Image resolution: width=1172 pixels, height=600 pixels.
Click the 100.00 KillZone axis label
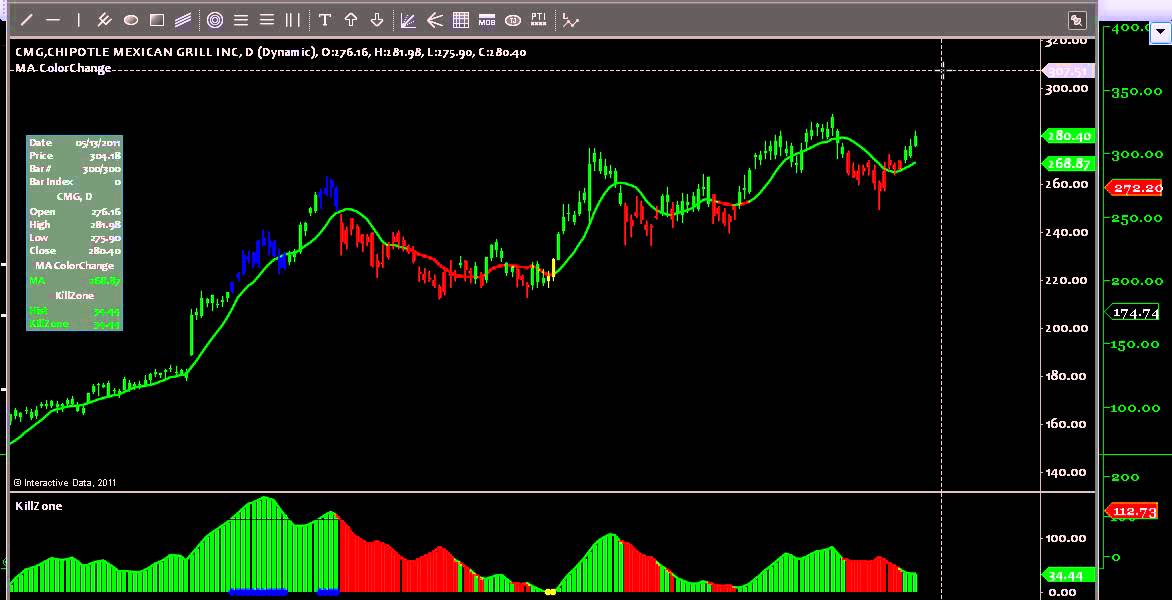tap(1067, 538)
